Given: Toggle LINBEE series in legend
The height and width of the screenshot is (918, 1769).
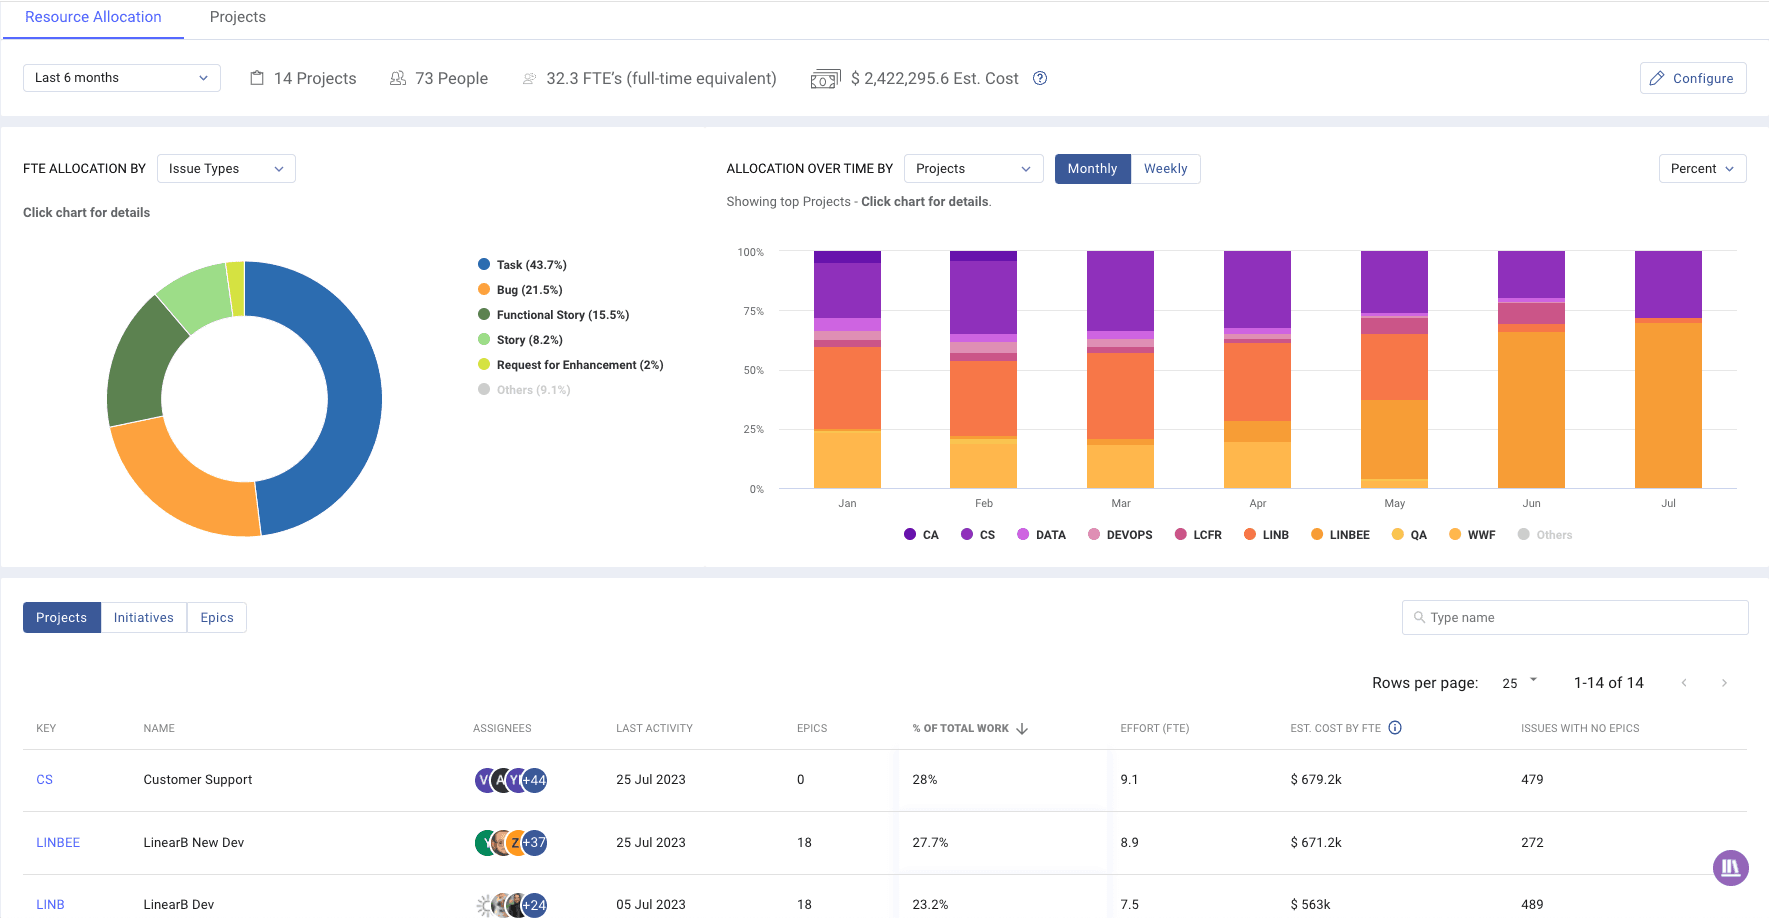Looking at the screenshot, I should [x=1340, y=535].
